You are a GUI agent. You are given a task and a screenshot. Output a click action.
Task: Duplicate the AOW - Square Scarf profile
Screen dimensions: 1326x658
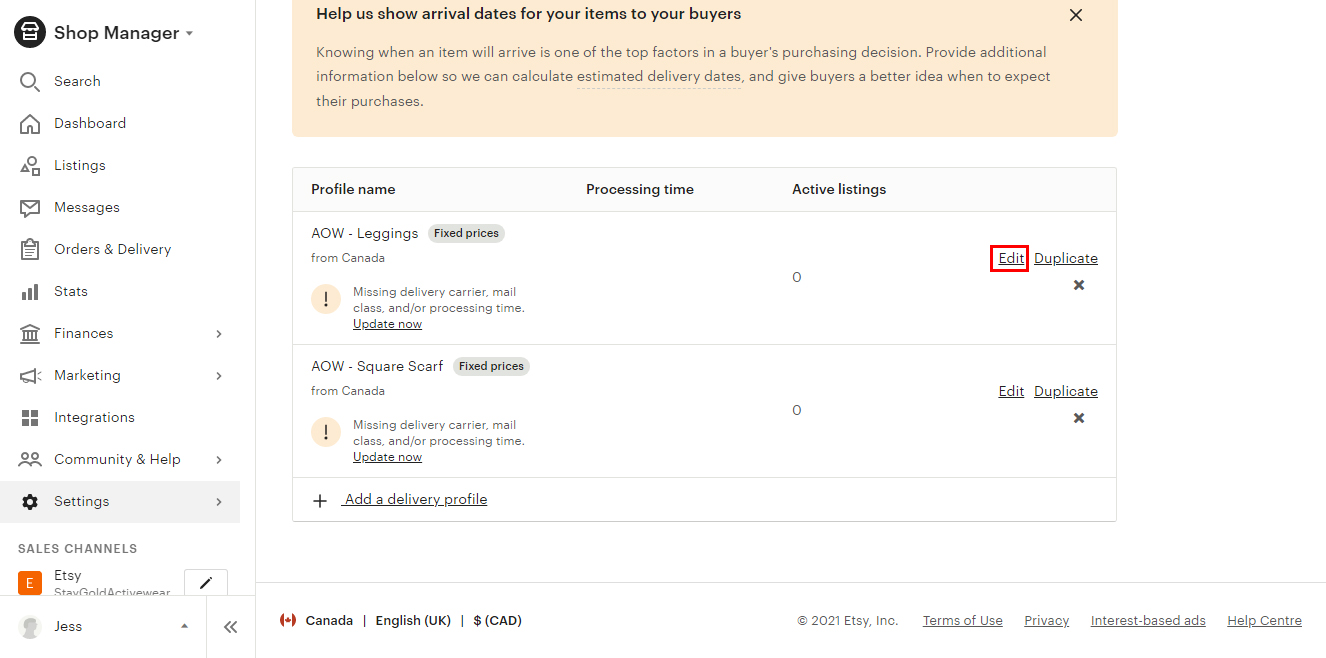(x=1066, y=391)
